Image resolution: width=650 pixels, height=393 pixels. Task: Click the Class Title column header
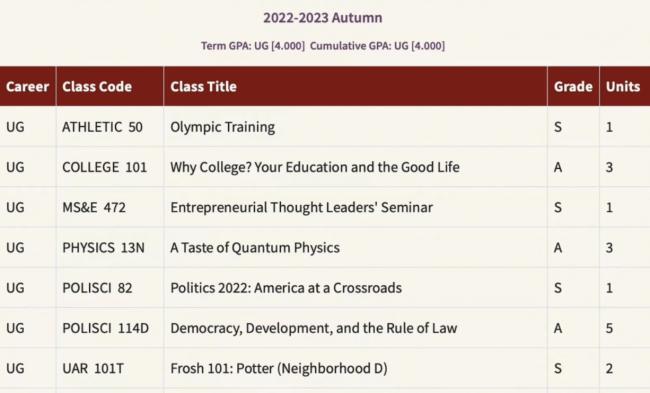(x=204, y=86)
